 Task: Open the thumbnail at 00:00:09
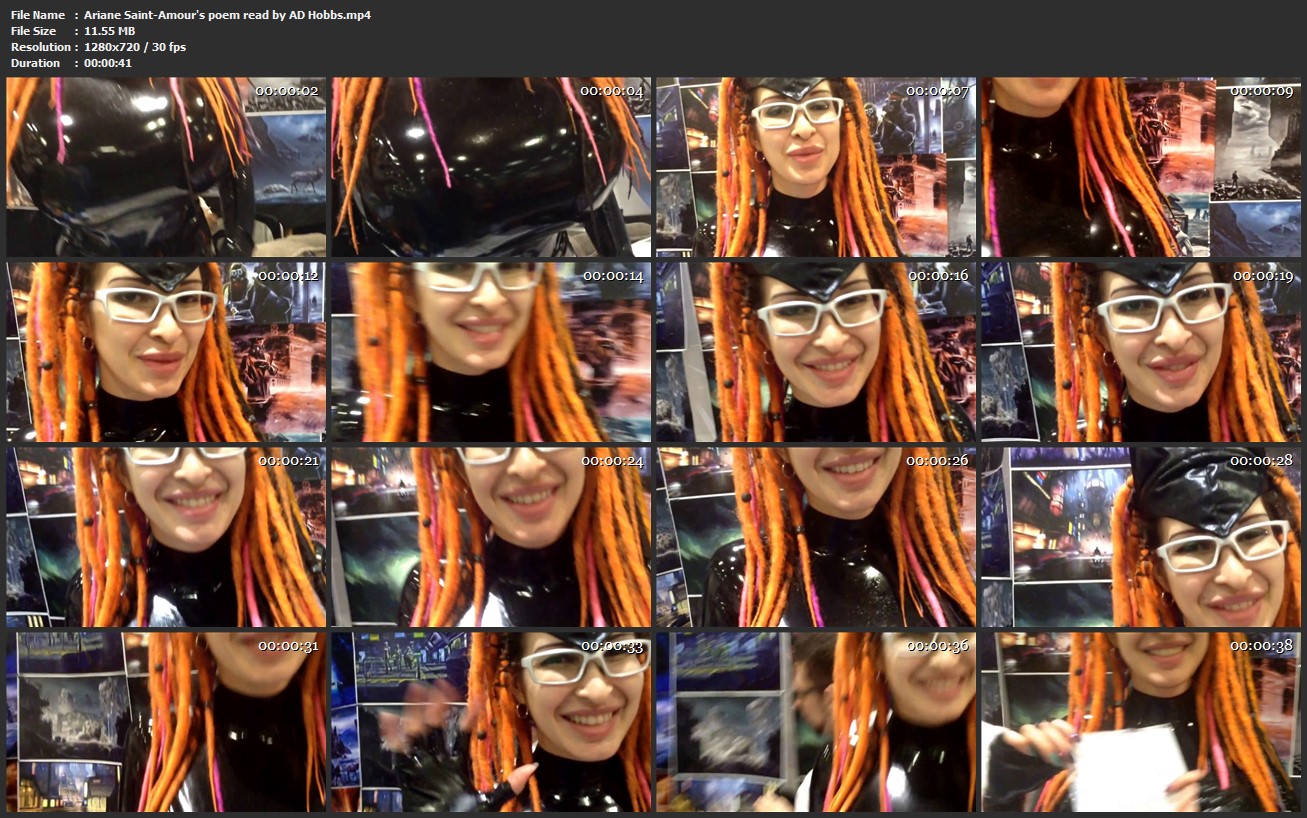1141,167
